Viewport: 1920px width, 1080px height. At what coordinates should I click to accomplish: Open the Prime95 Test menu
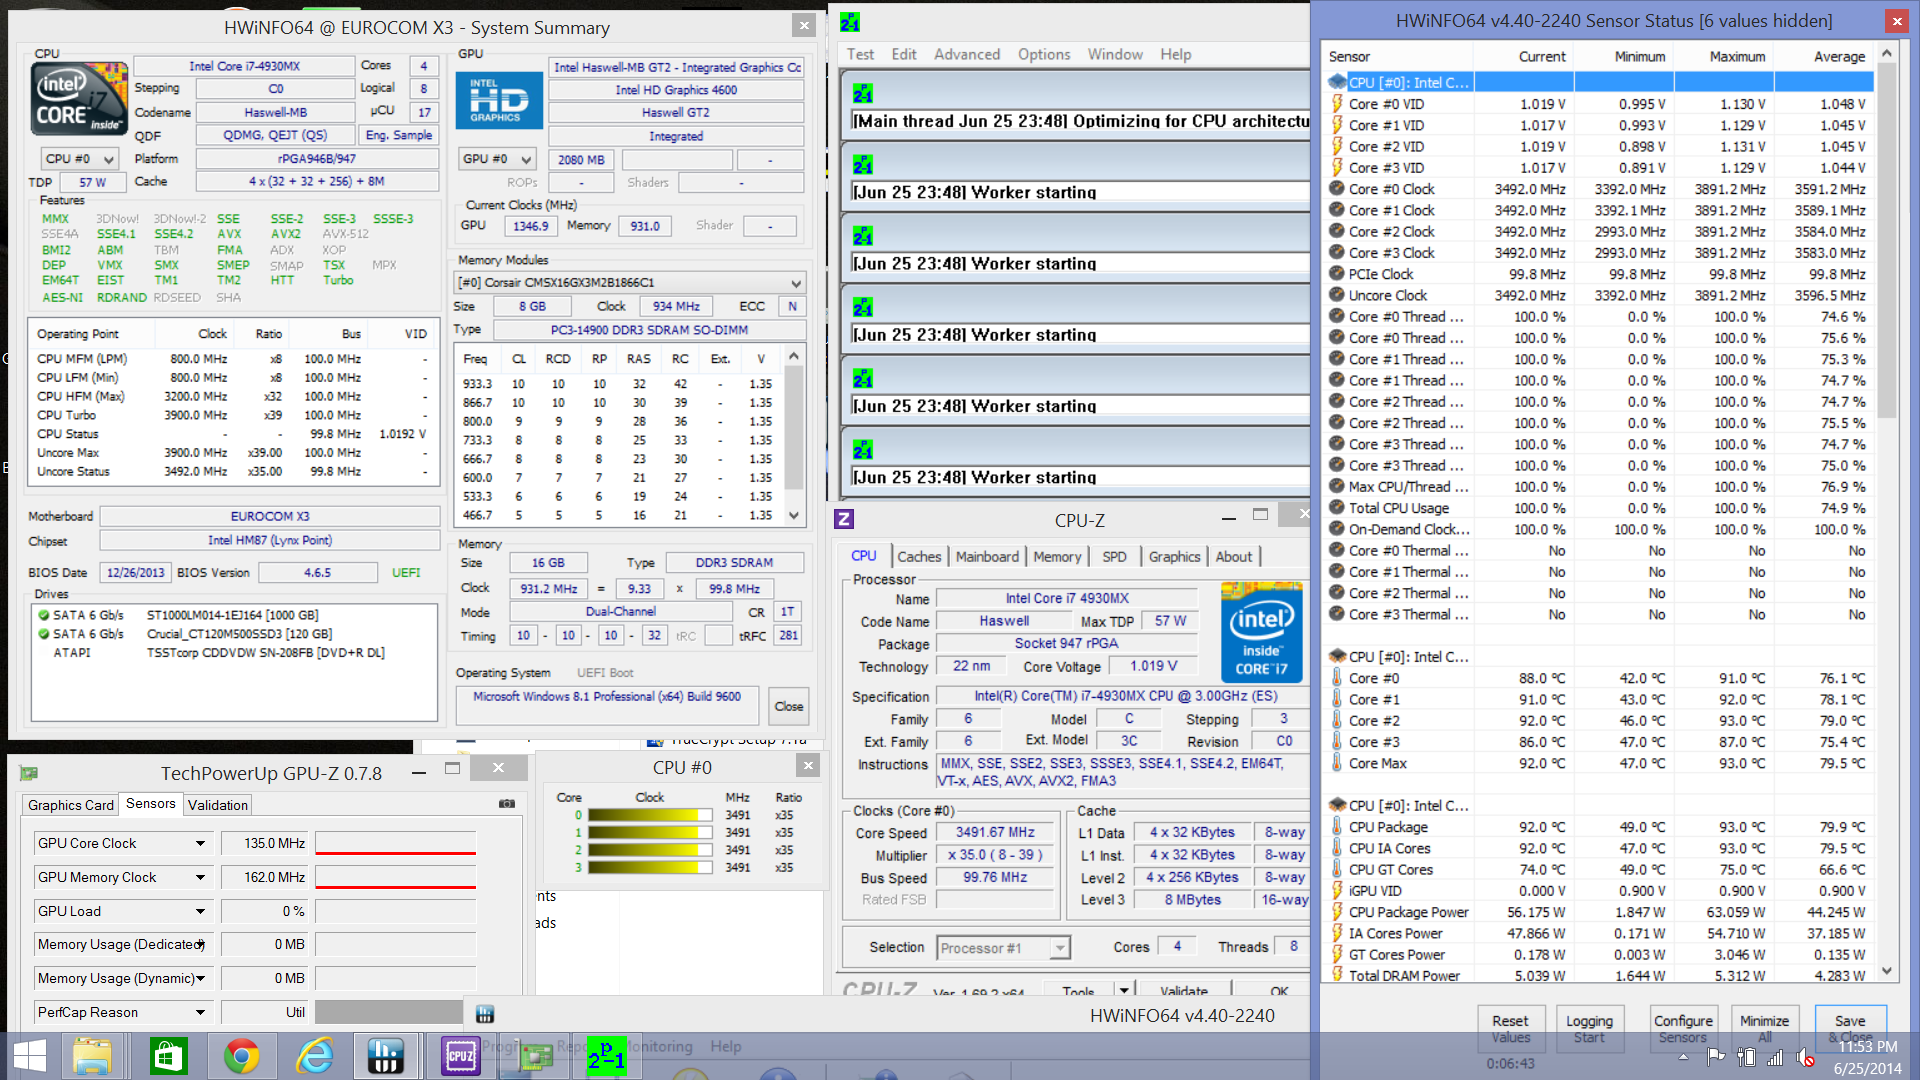[x=860, y=54]
